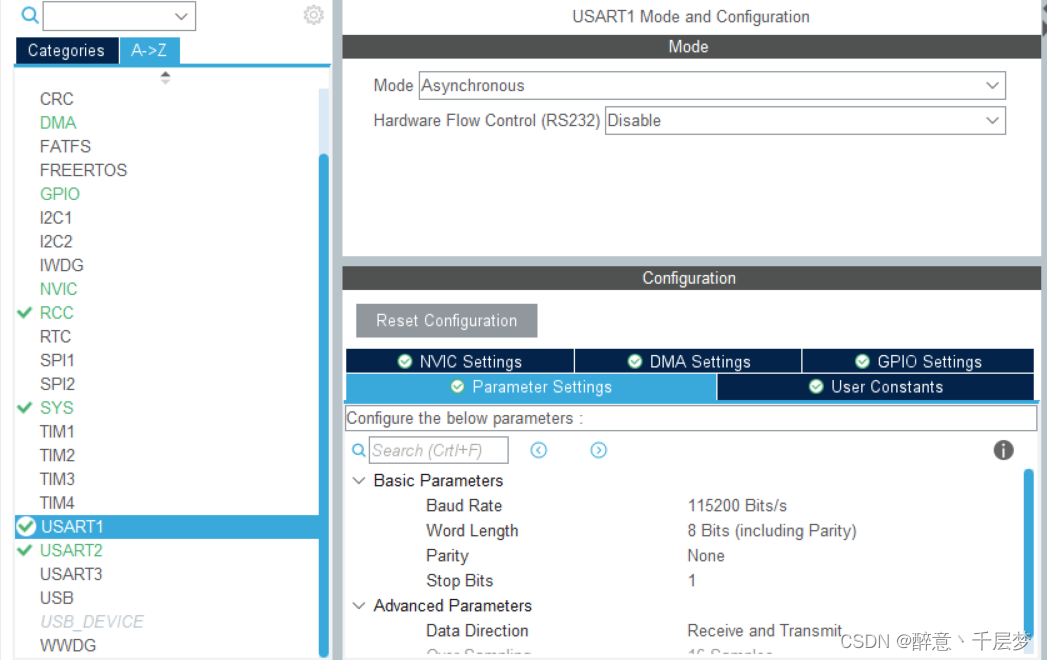Select SPI2 in the peripheral list
This screenshot has width=1047, height=660.
(x=57, y=384)
